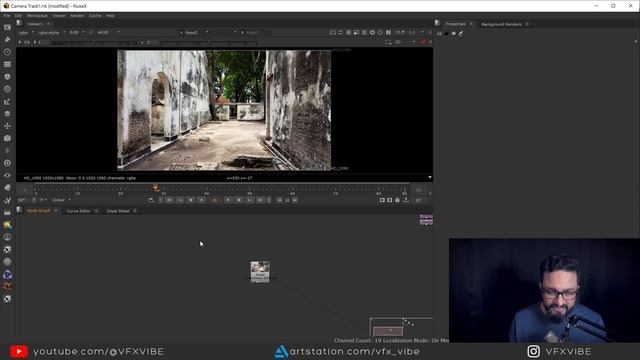The image size is (640, 360).
Task: Open the Keyer nodes toolbar menu
Action: [x=7, y=101]
